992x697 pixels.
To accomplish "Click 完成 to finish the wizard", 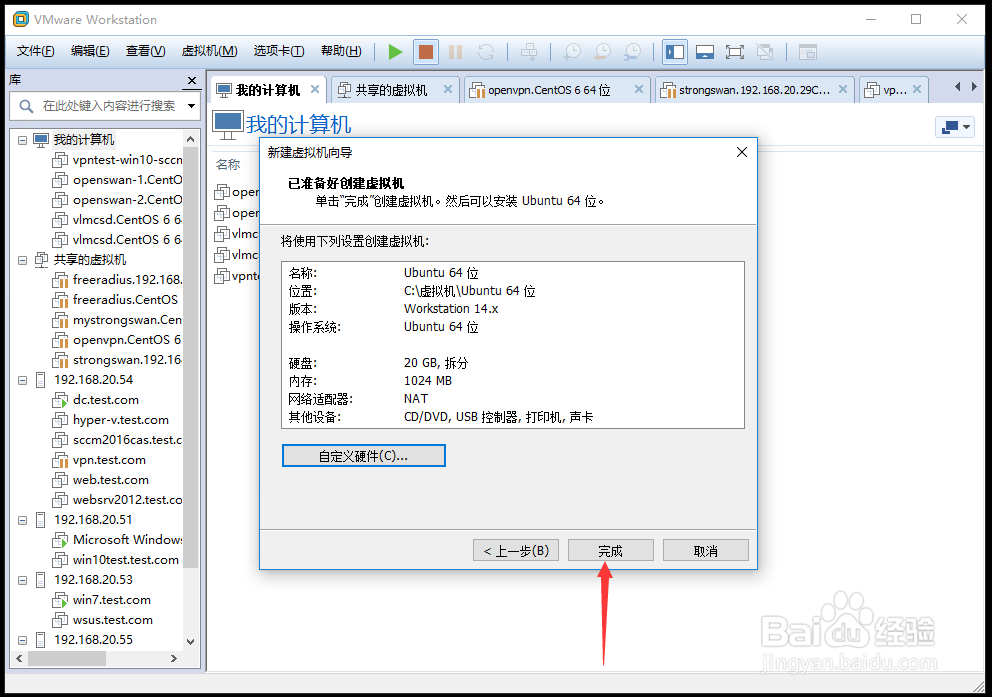I will [611, 551].
